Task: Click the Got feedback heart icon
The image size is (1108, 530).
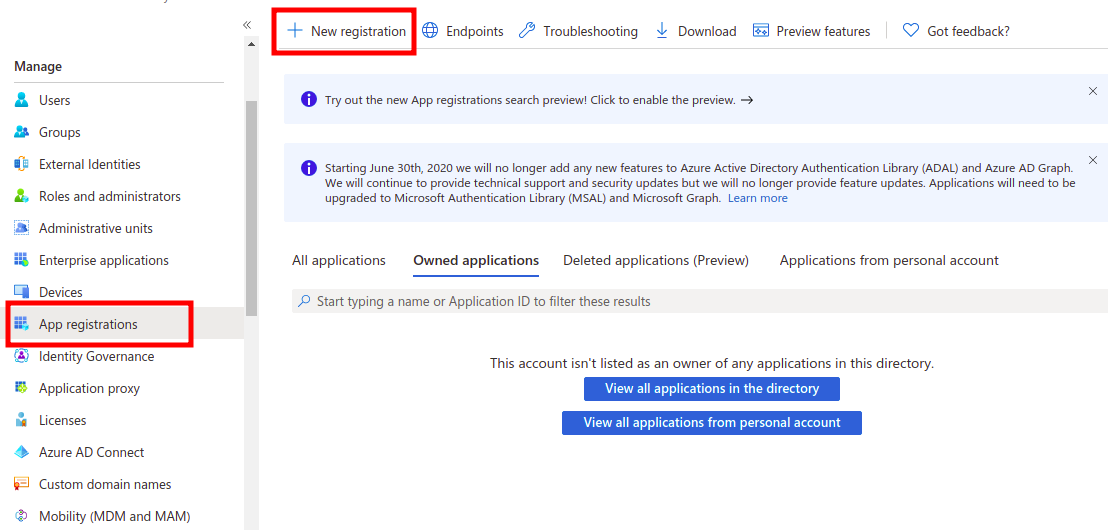Action: pos(911,31)
